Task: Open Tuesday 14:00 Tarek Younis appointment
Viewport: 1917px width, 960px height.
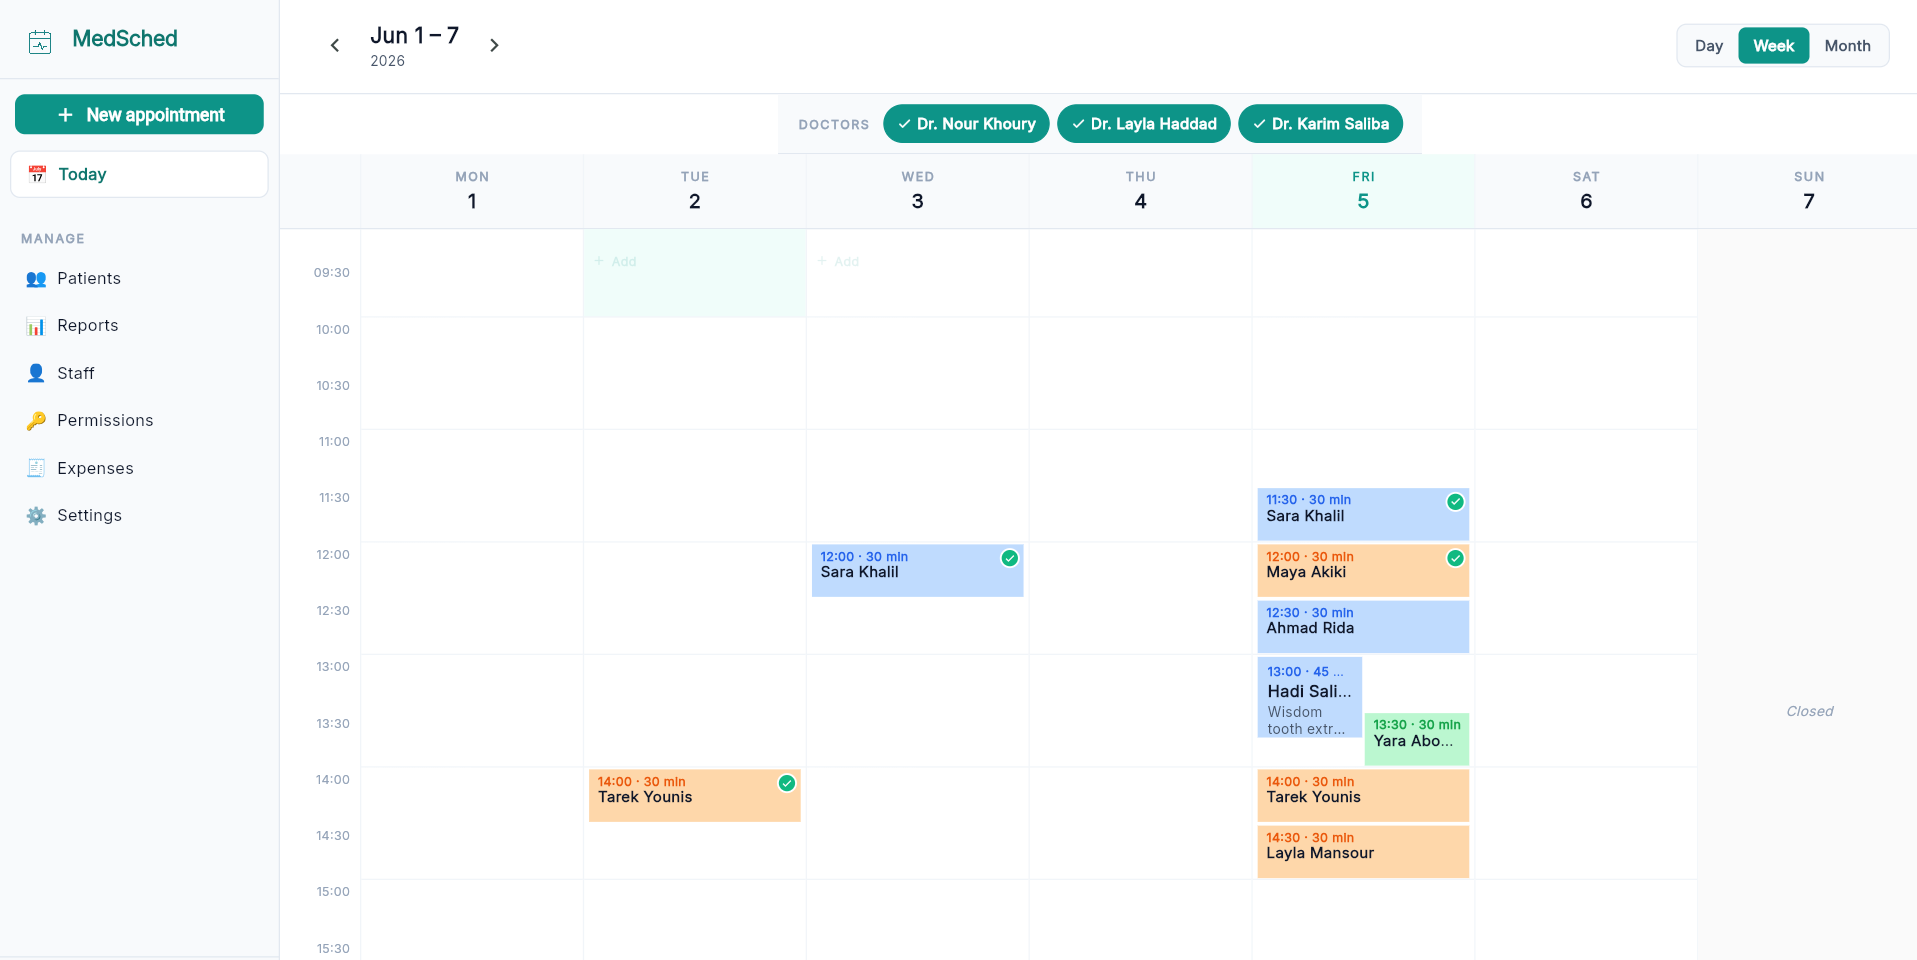Action: [694, 796]
